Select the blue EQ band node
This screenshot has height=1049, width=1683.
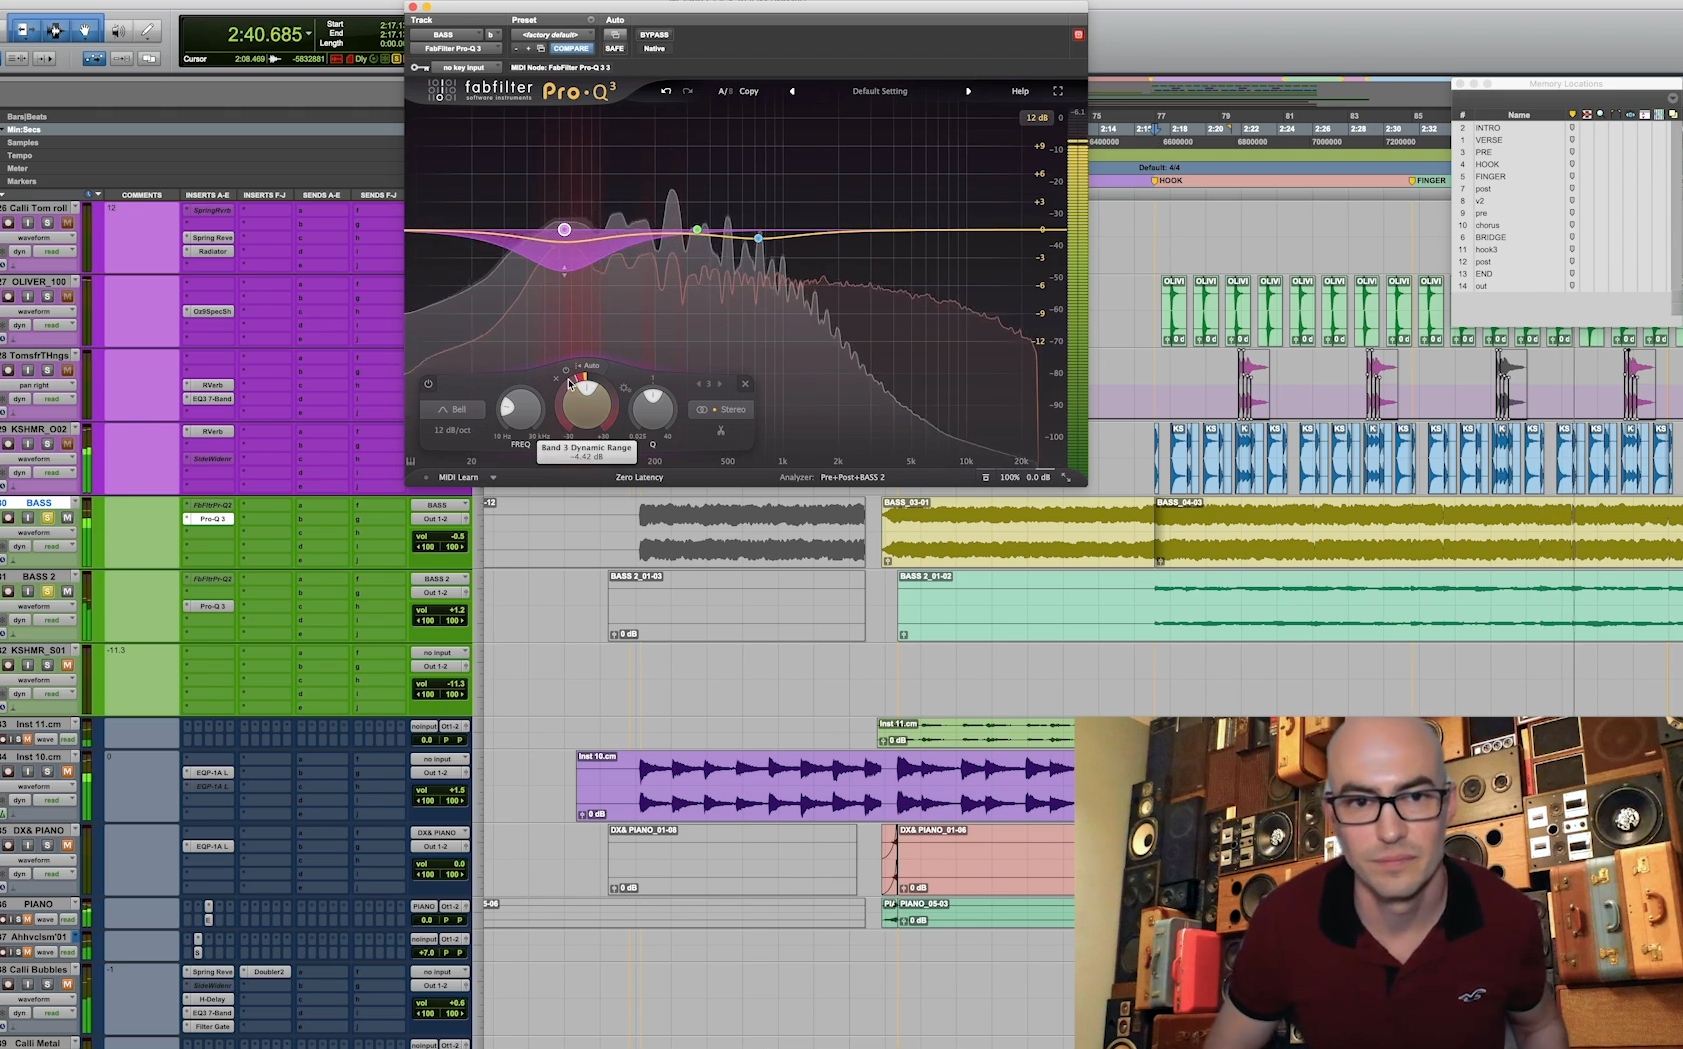(x=759, y=238)
